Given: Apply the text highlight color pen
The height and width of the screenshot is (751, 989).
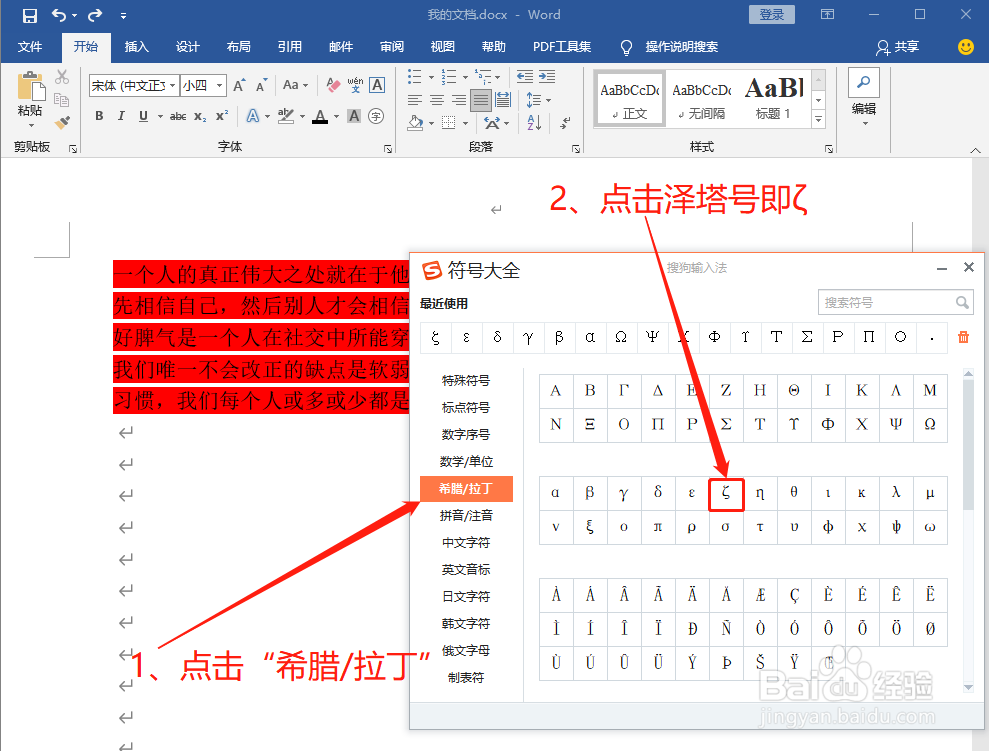Looking at the screenshot, I should pyautogui.click(x=286, y=116).
